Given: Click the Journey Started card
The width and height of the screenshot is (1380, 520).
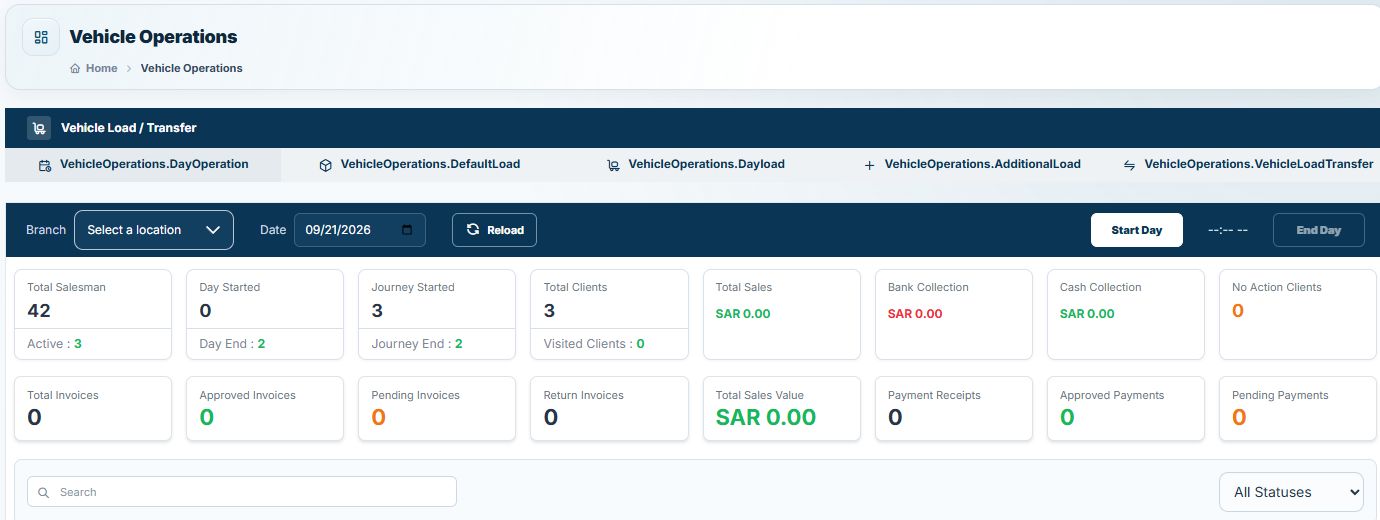Looking at the screenshot, I should tap(437, 314).
